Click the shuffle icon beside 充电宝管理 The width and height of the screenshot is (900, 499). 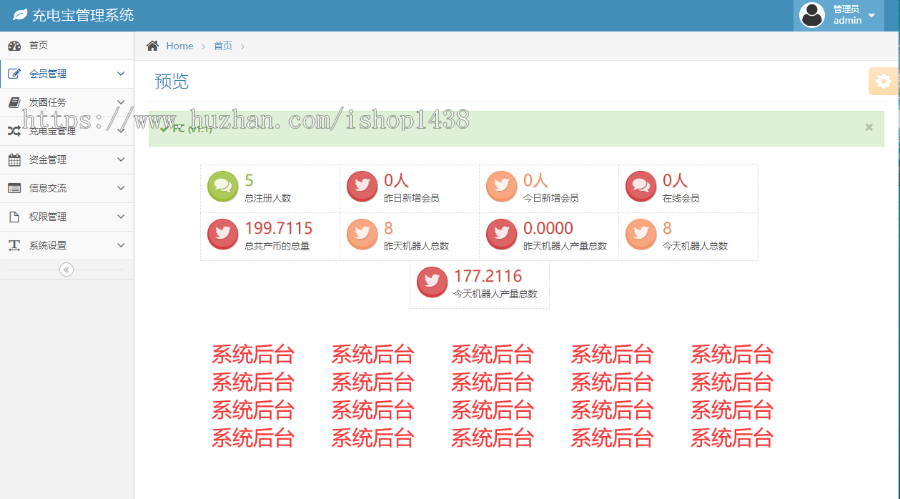(x=14, y=131)
